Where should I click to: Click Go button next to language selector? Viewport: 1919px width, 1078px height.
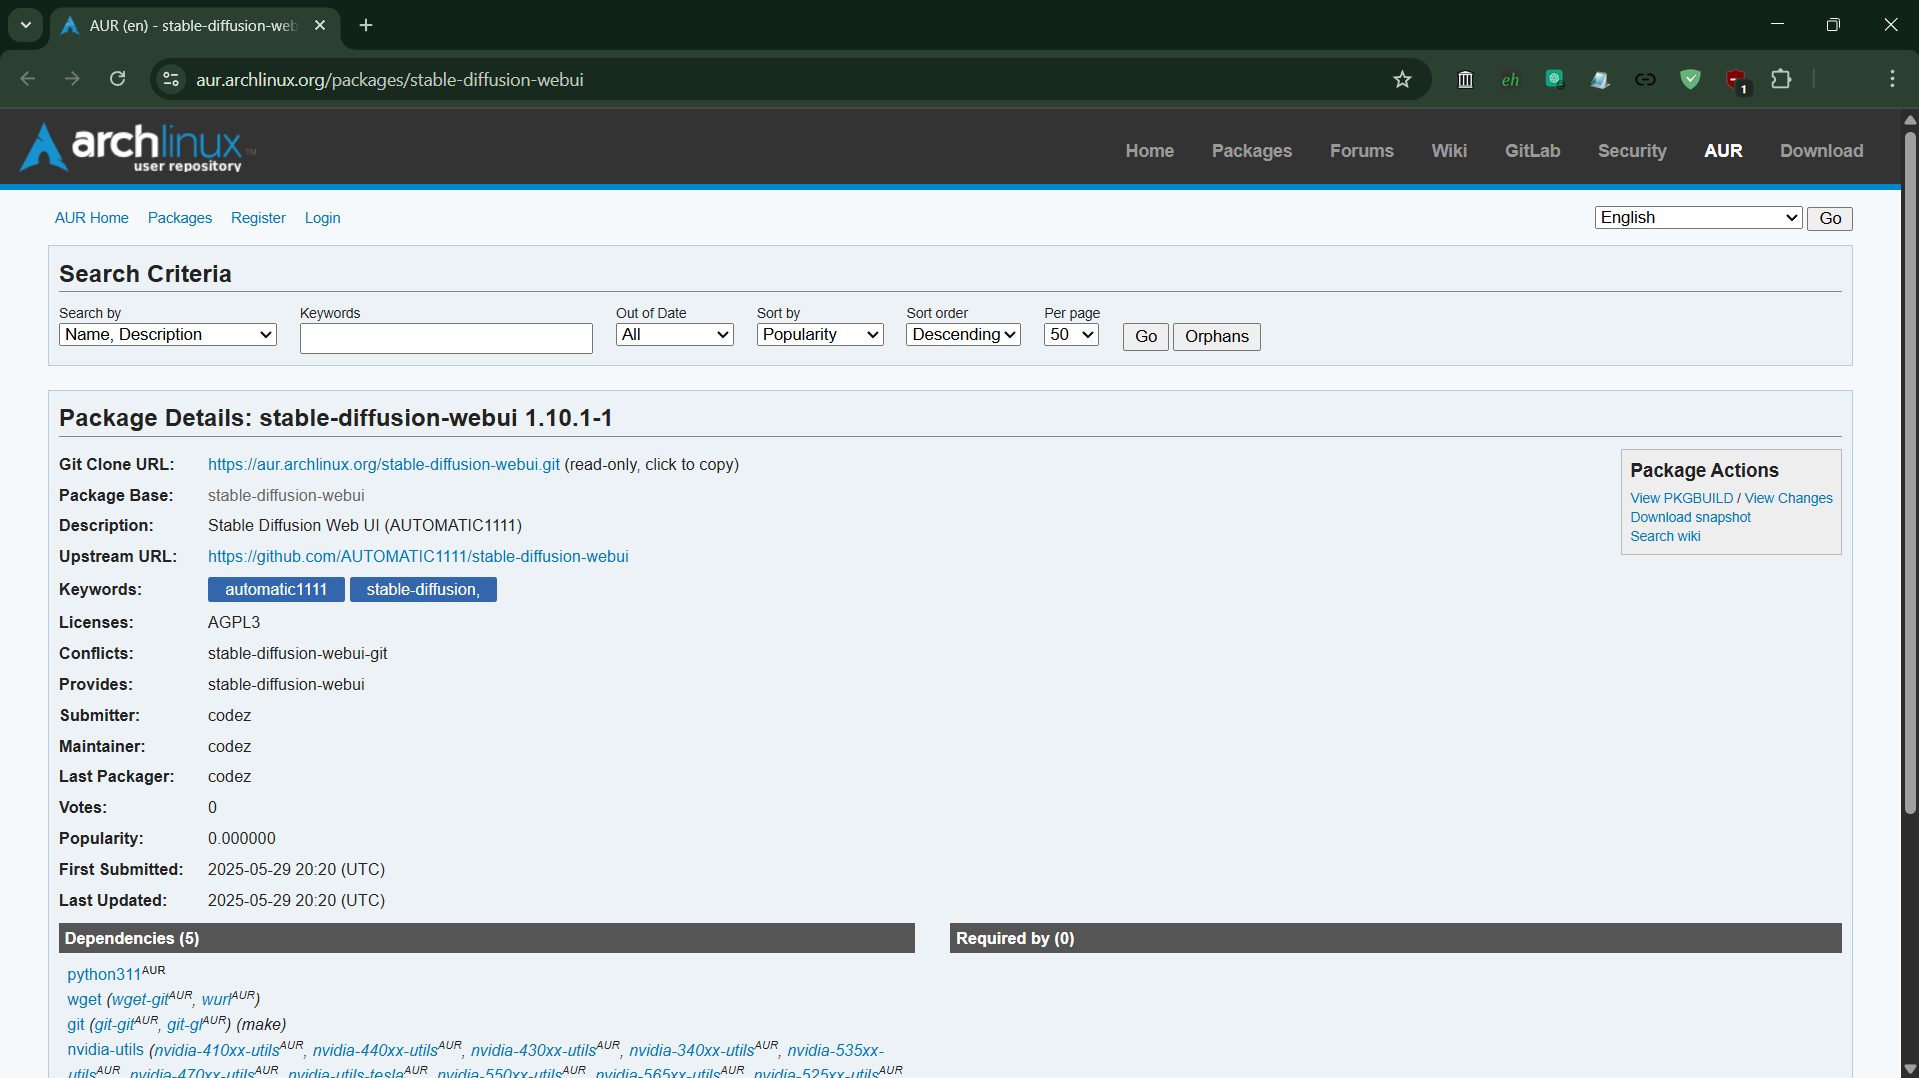click(x=1830, y=218)
